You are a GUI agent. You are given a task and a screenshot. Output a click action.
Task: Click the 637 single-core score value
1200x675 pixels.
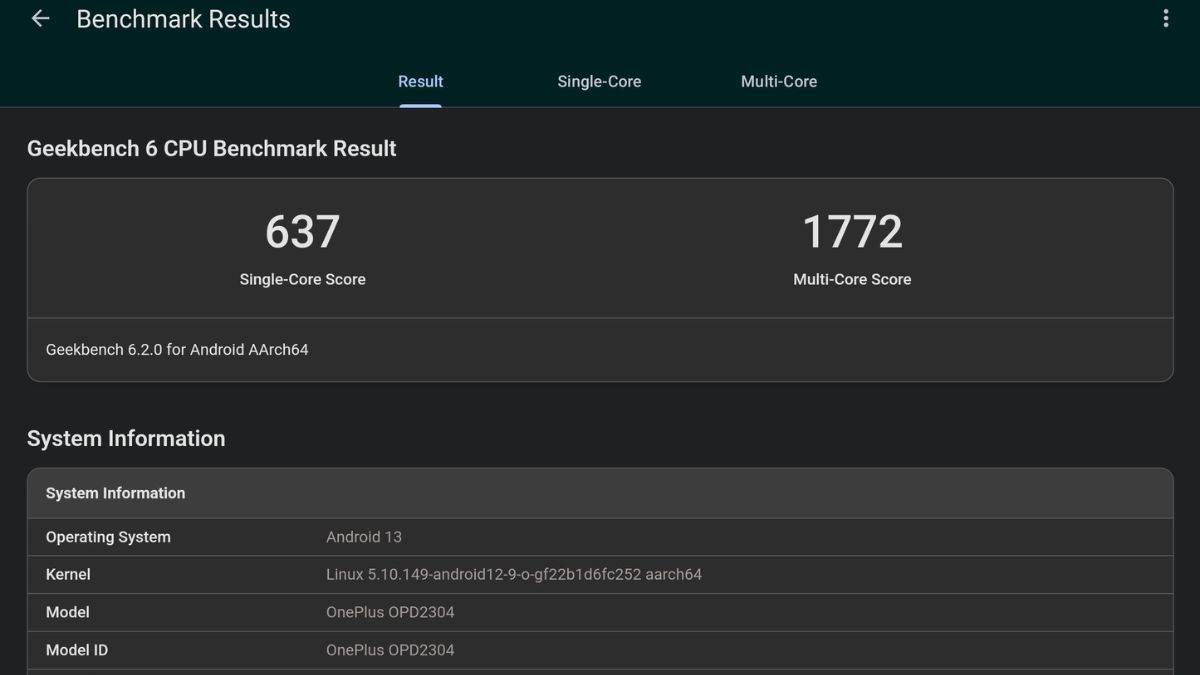pos(302,232)
